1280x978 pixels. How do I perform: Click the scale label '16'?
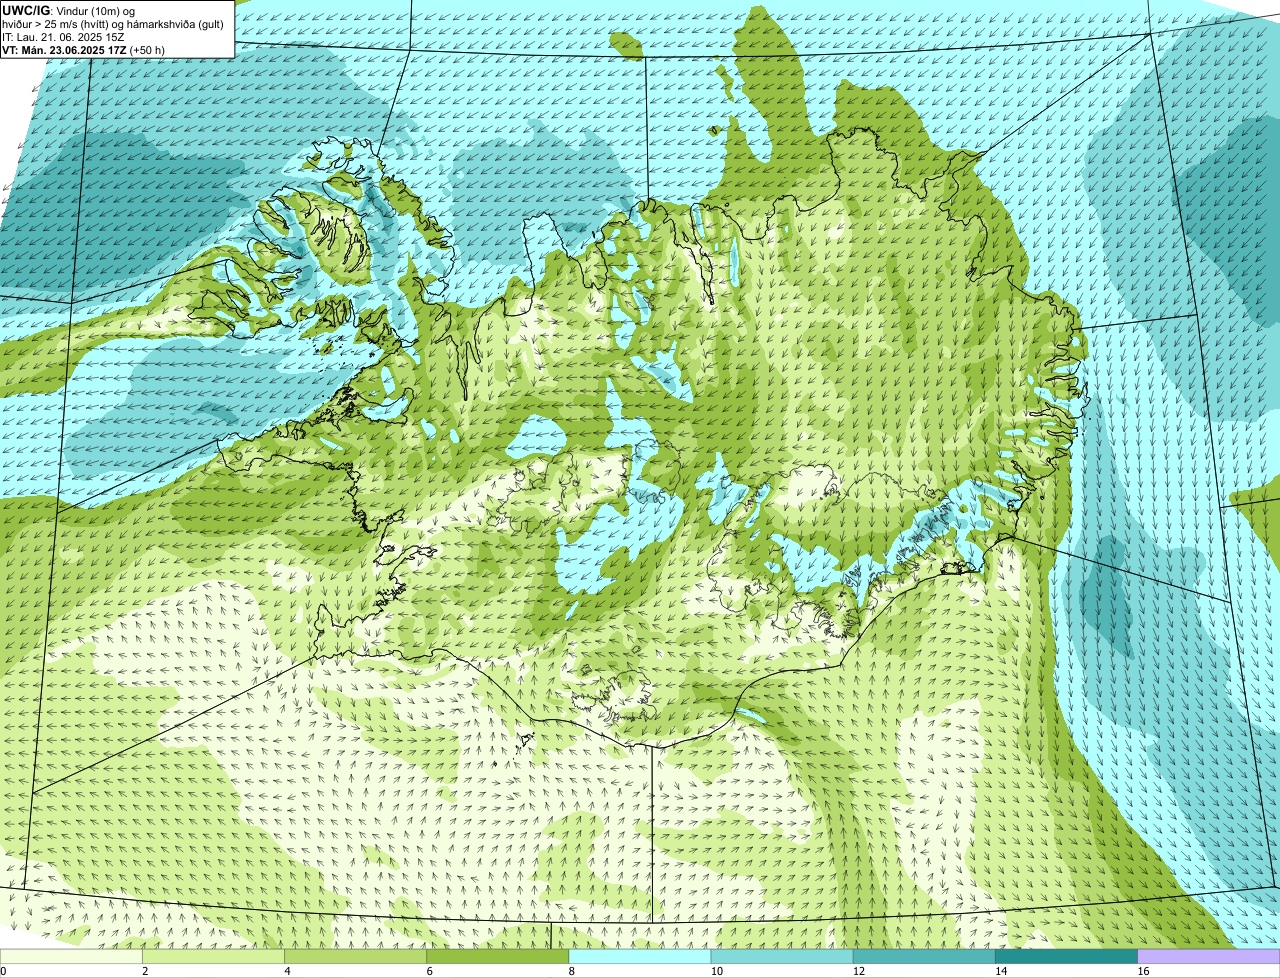pyautogui.click(x=1142, y=971)
